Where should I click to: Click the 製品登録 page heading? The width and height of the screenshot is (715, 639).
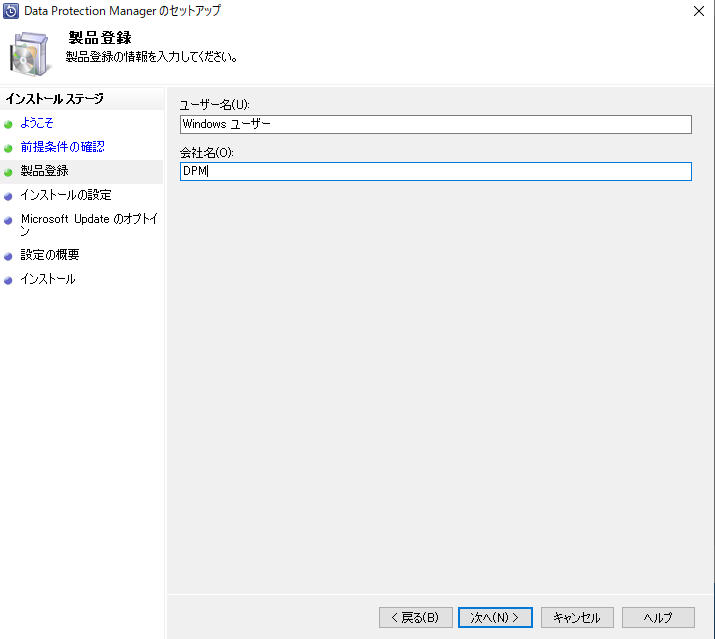point(100,37)
